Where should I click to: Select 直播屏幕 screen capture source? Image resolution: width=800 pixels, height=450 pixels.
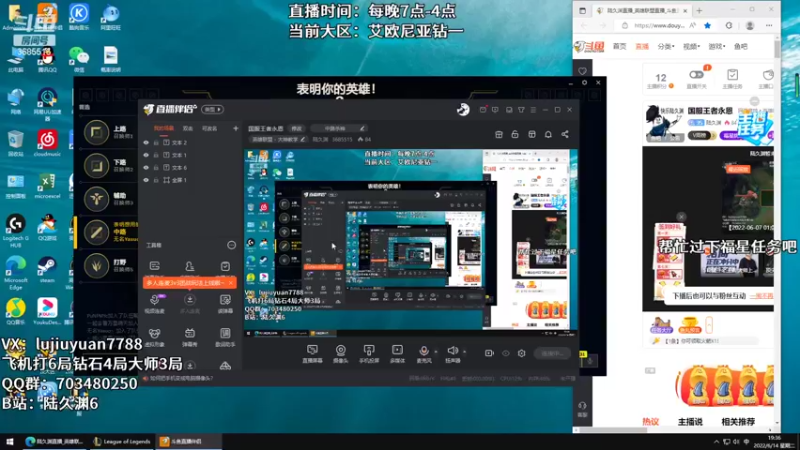312,353
